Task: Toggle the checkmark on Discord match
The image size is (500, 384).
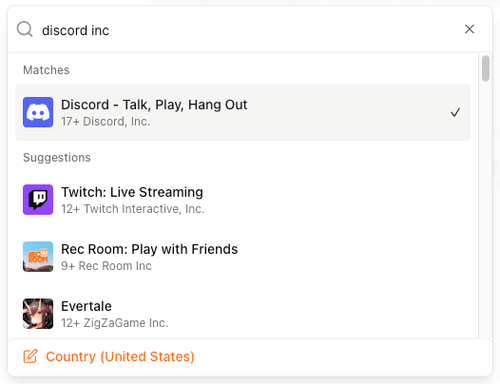Action: [455, 112]
